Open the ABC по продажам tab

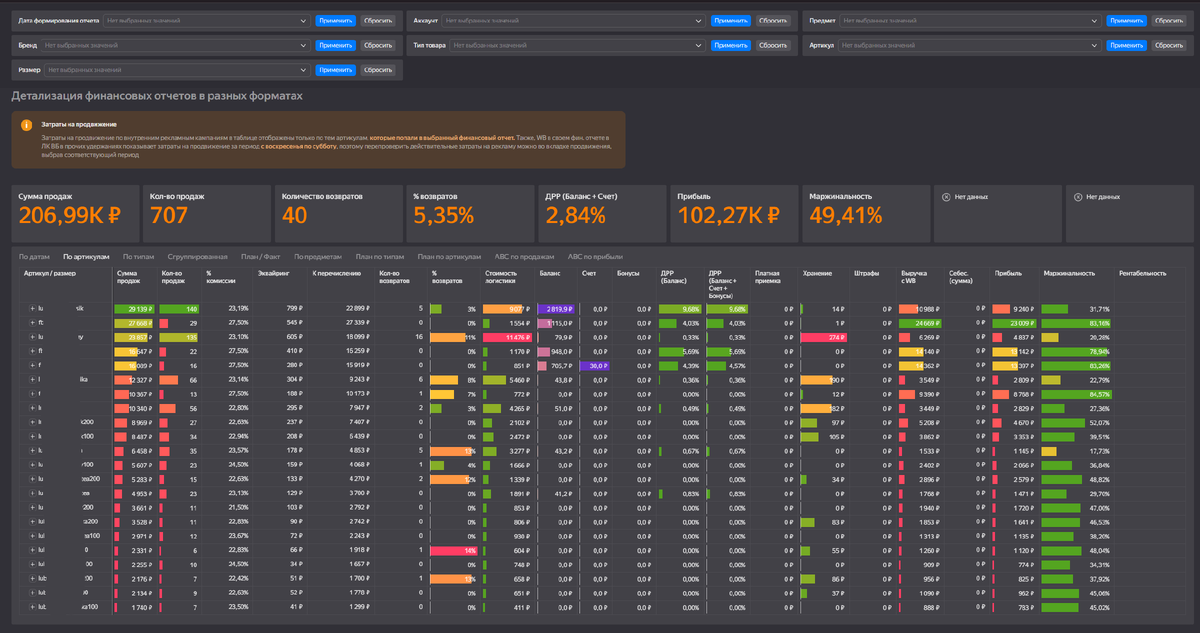point(524,256)
